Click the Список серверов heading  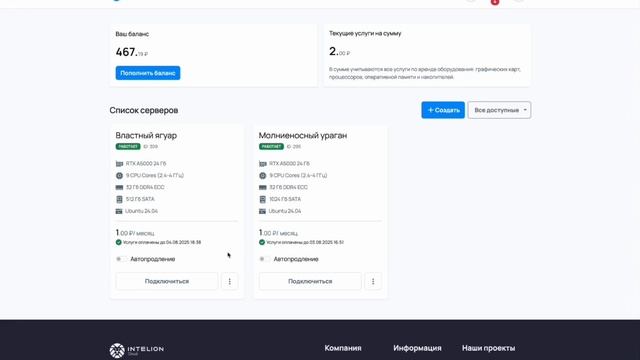coord(144,110)
